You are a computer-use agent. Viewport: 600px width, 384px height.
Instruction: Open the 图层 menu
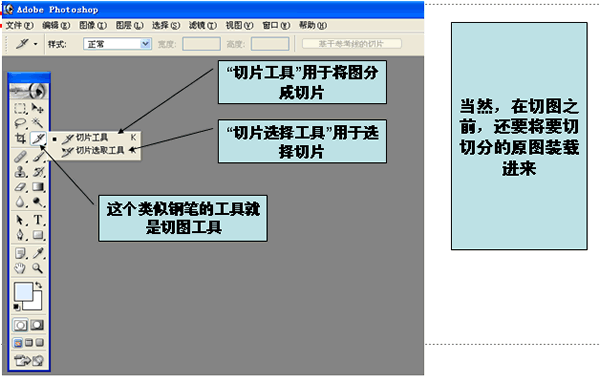click(x=129, y=26)
